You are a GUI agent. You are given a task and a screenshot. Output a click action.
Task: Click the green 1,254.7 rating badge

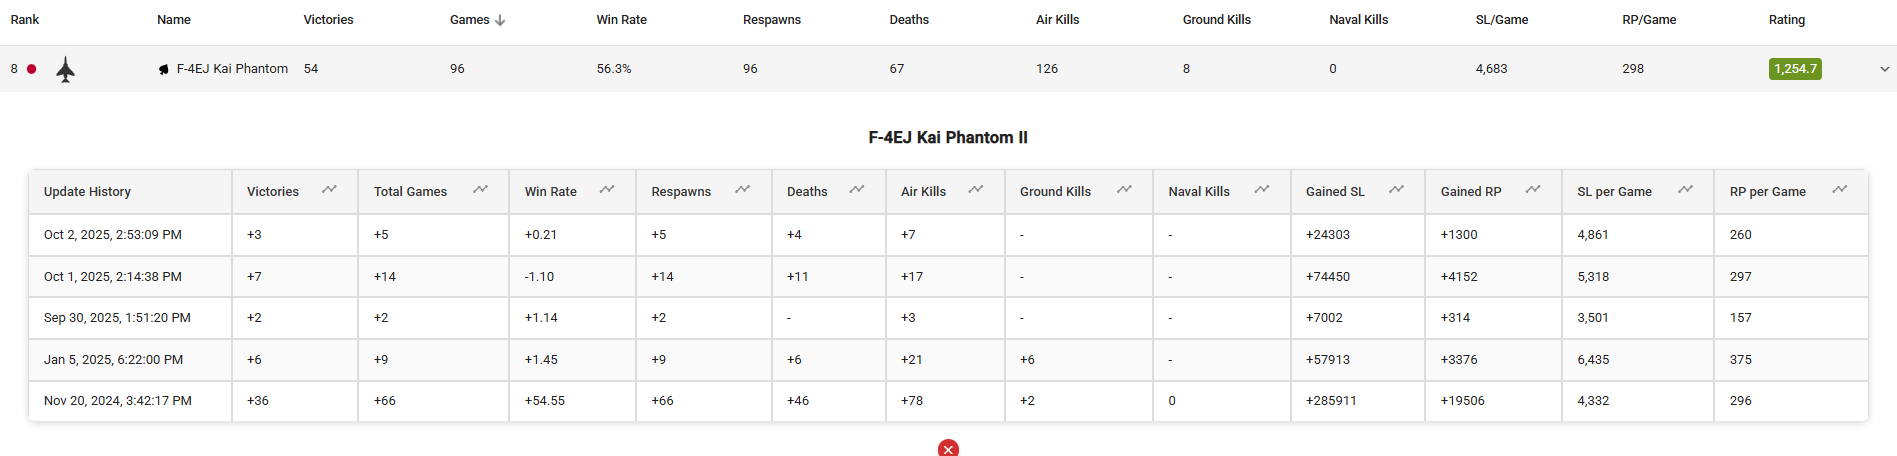coord(1794,69)
